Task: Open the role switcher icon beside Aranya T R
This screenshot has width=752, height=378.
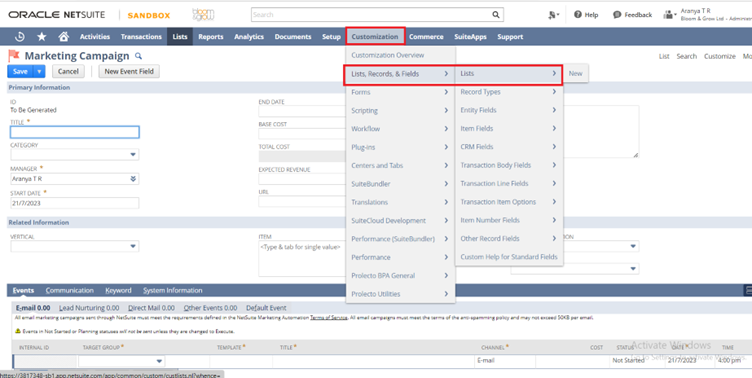Action: [x=670, y=15]
